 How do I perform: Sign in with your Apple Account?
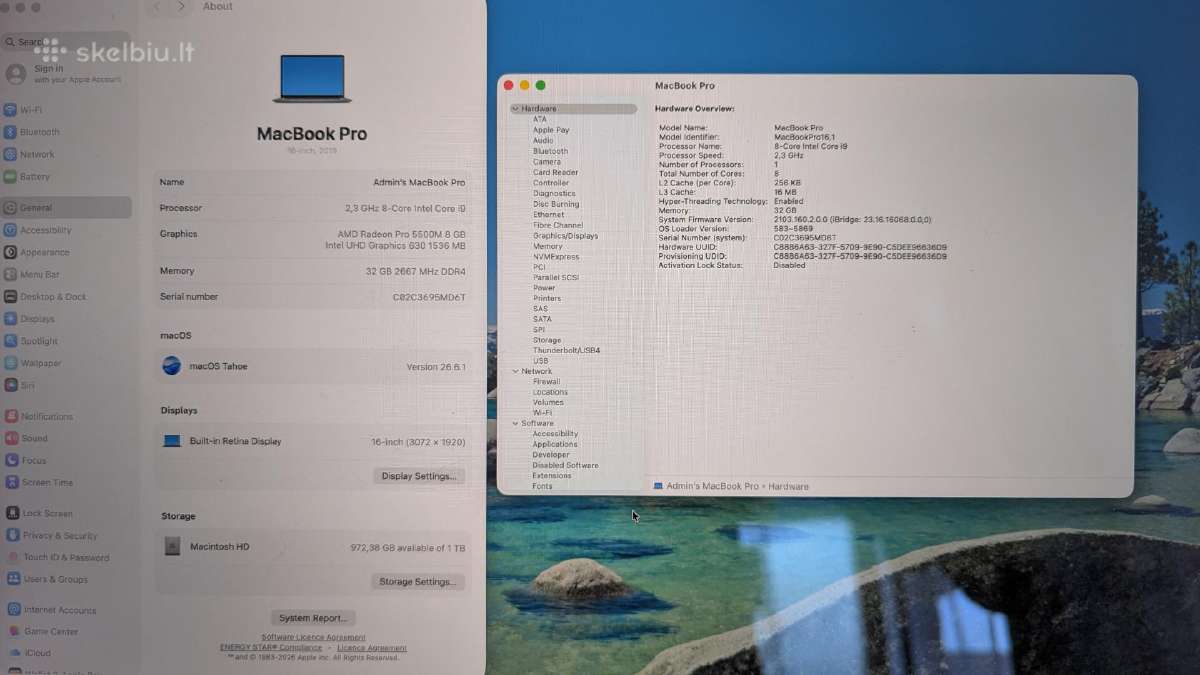[x=66, y=73]
